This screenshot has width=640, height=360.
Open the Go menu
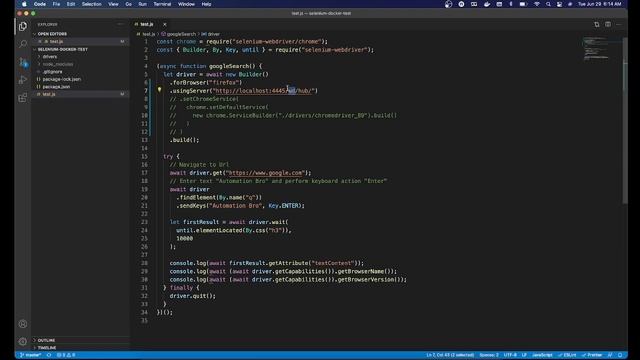[x=129, y=4]
